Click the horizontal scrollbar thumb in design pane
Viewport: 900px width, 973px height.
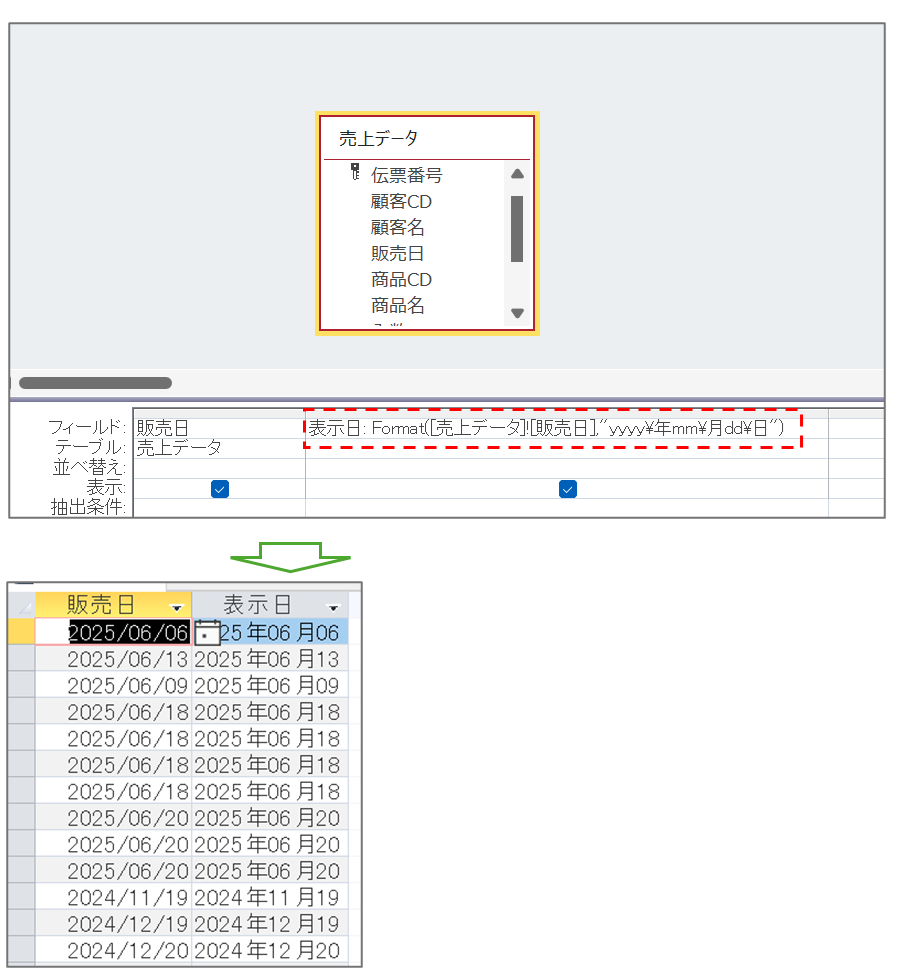coord(95,383)
